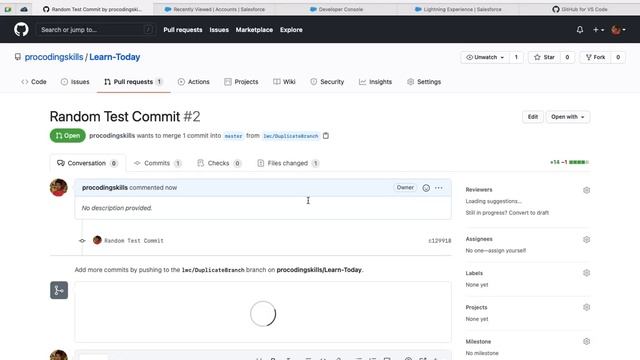
Task: Click the Reviewers gear icon
Action: [x=587, y=190]
